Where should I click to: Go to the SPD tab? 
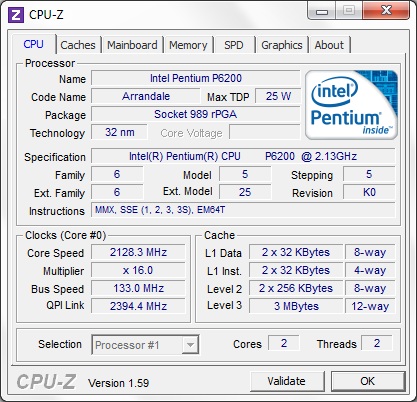[x=233, y=45]
